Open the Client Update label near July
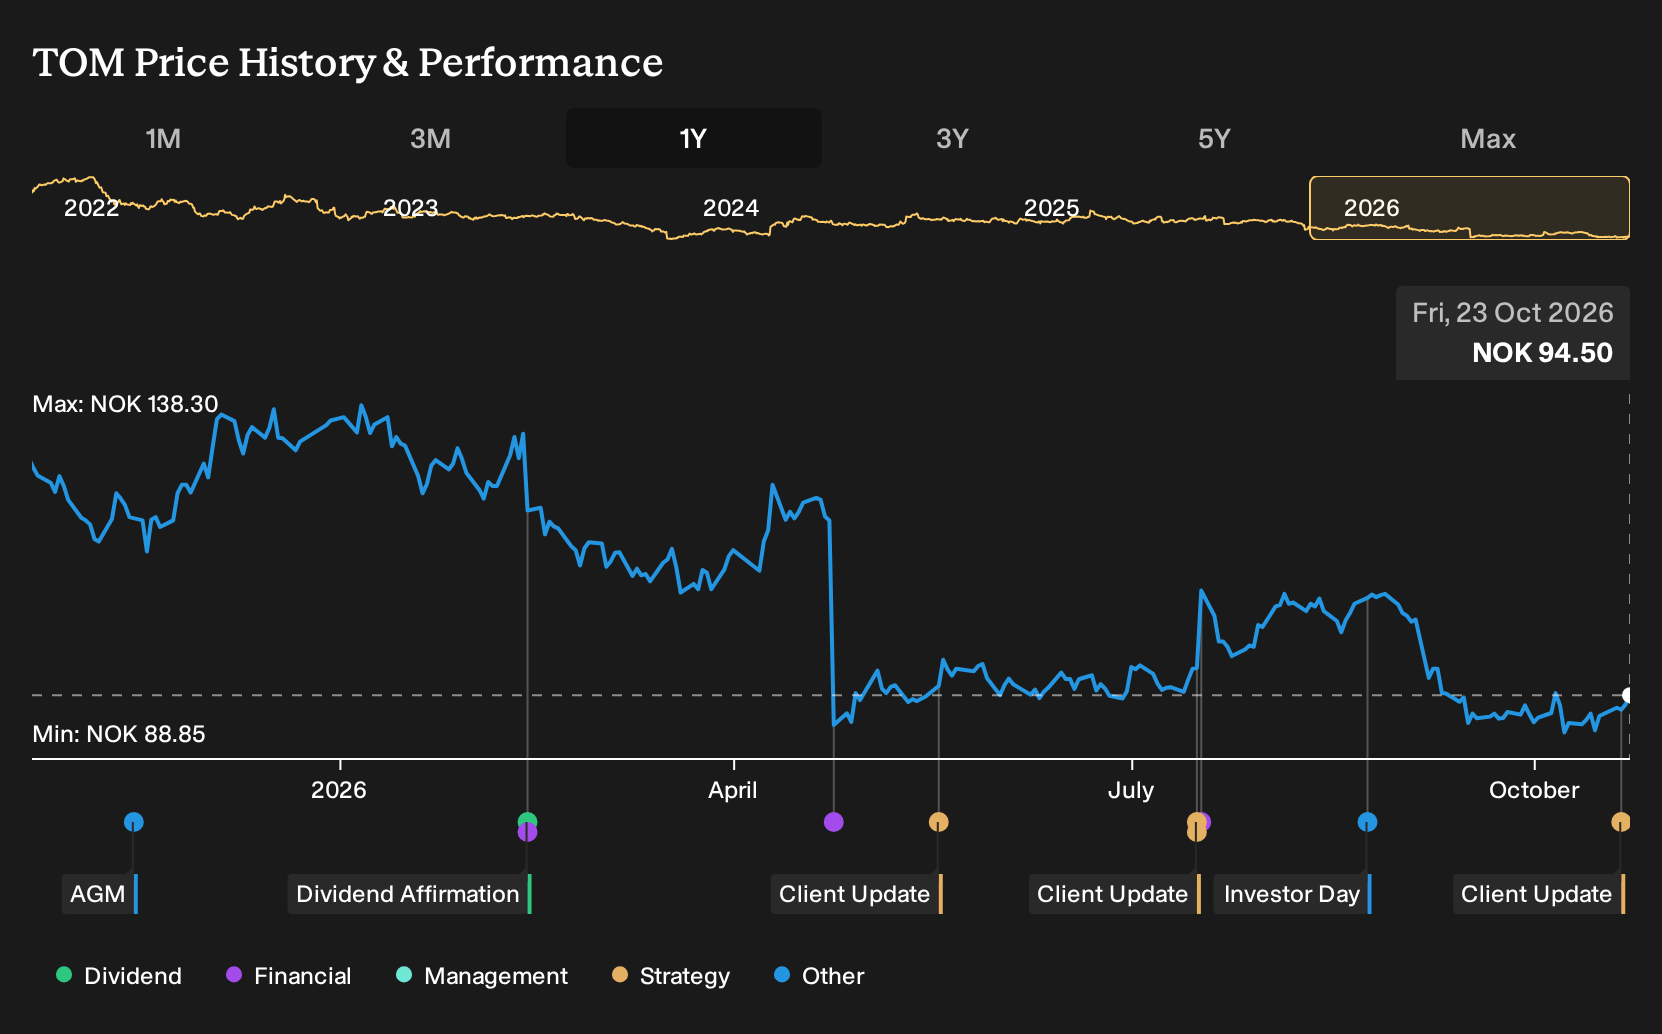 tap(1114, 894)
